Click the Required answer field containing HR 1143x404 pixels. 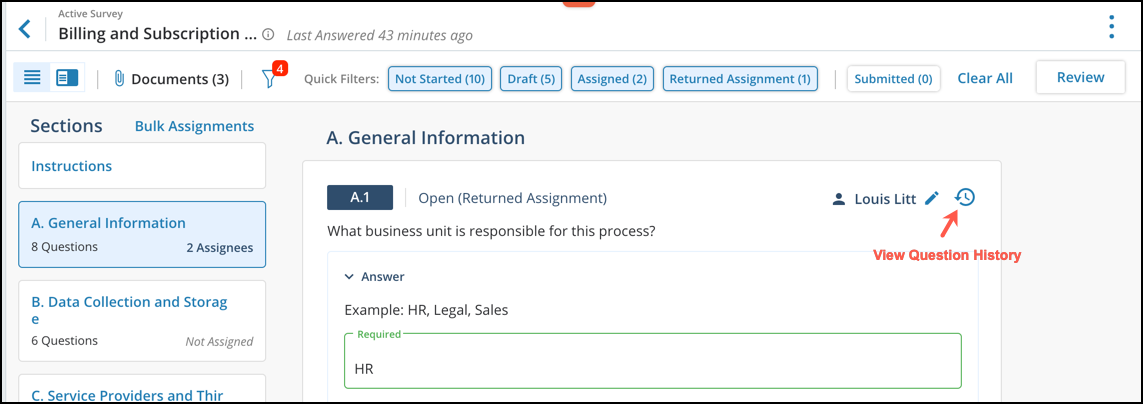pos(653,361)
